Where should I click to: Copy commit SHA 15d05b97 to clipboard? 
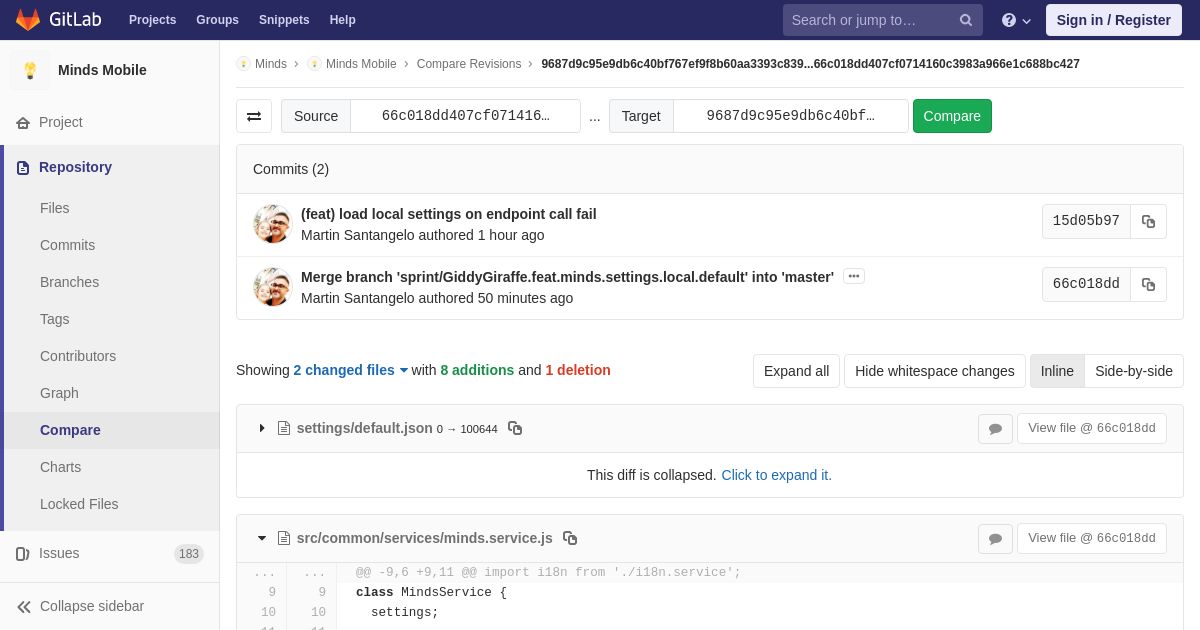1148,222
